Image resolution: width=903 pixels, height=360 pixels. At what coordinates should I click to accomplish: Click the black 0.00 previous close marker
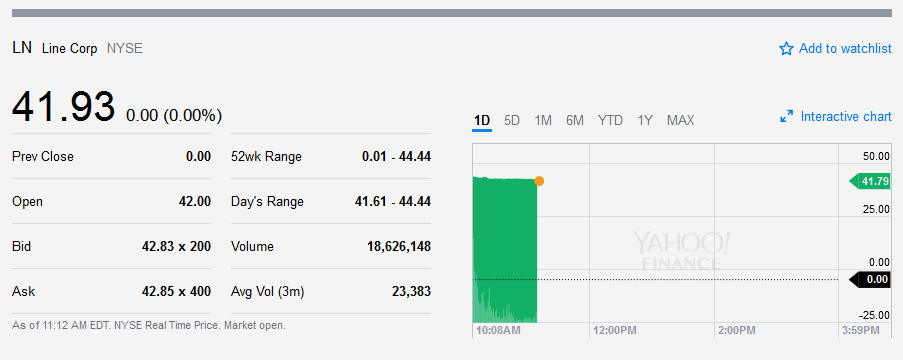(870, 280)
